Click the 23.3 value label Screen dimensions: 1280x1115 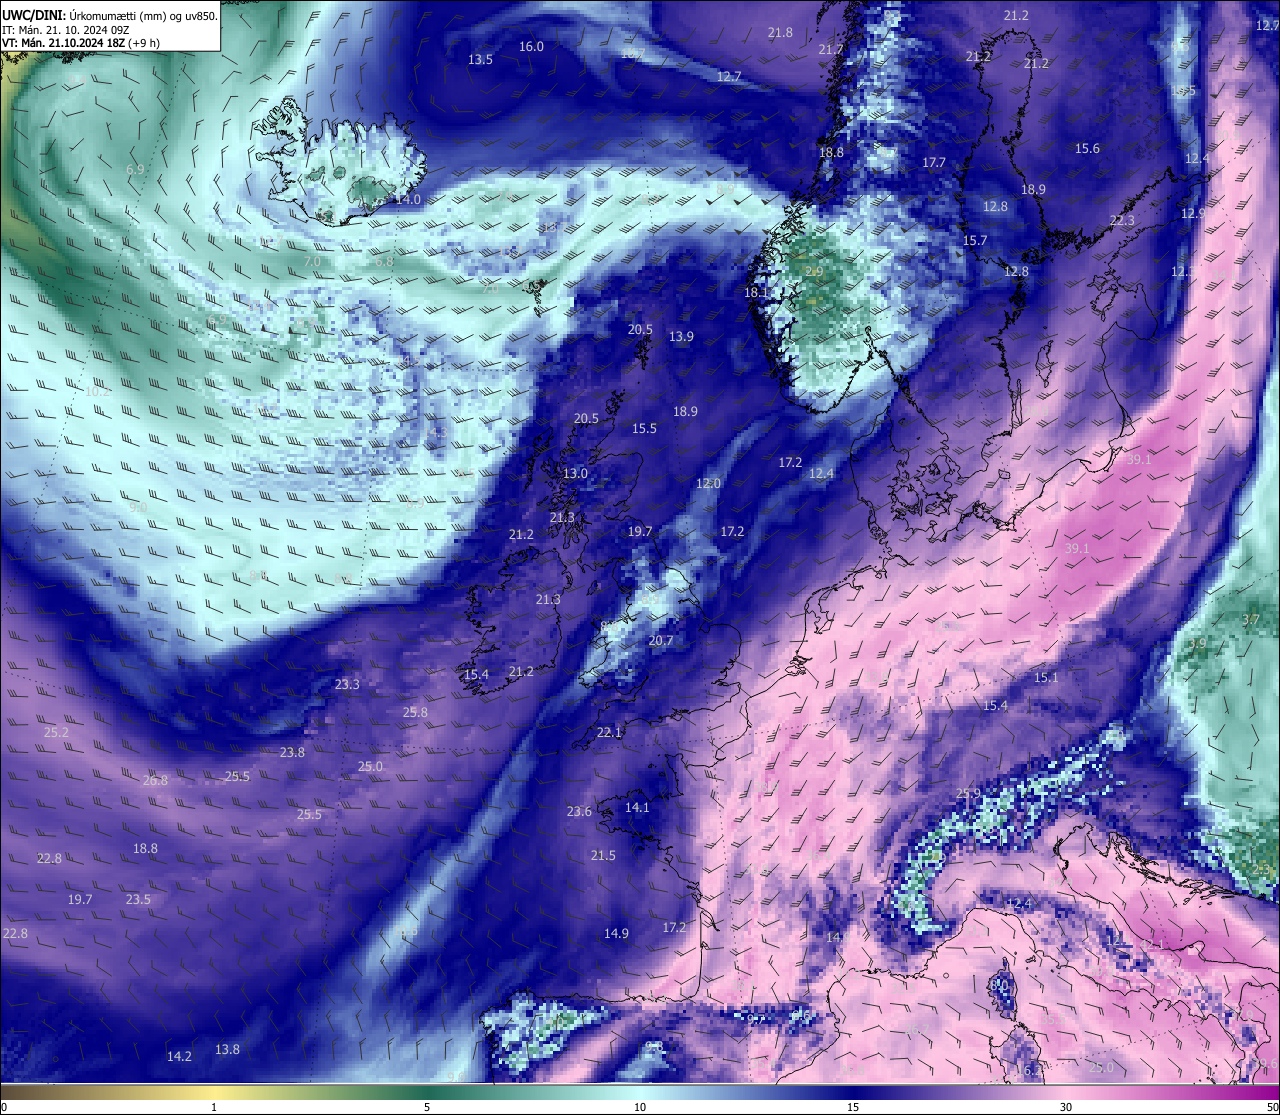[x=347, y=685]
